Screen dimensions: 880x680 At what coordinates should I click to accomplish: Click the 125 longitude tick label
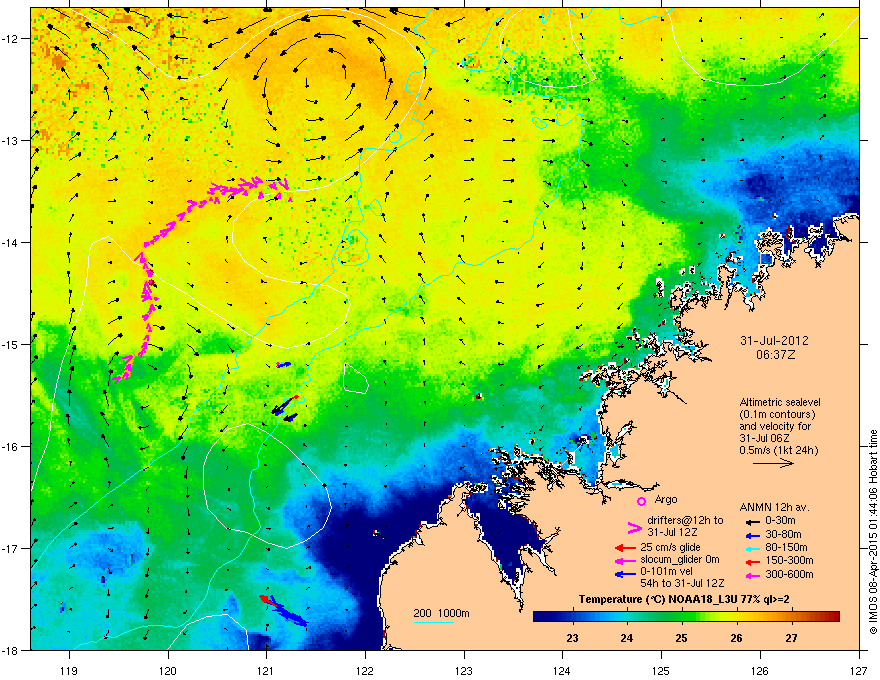[661, 670]
